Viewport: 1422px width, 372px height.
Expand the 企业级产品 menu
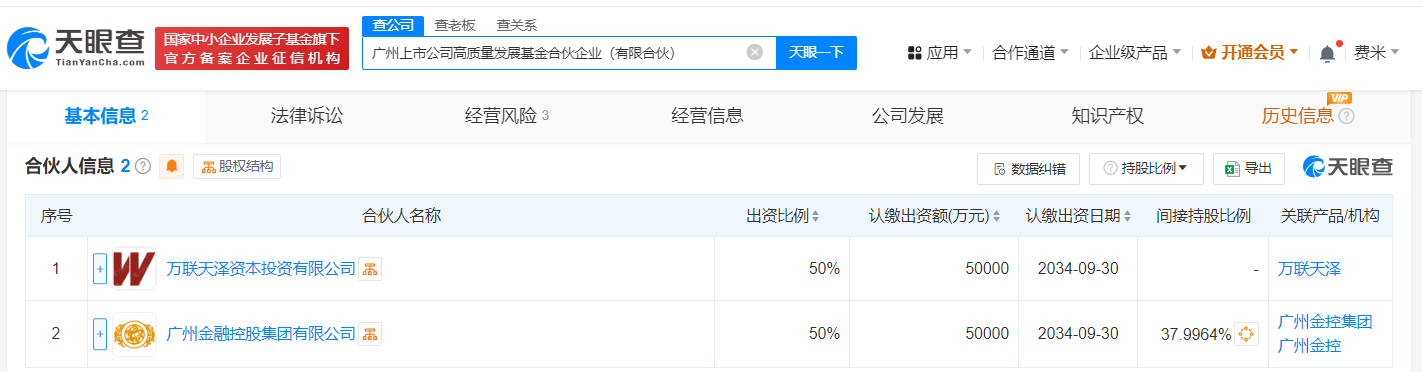click(1135, 52)
